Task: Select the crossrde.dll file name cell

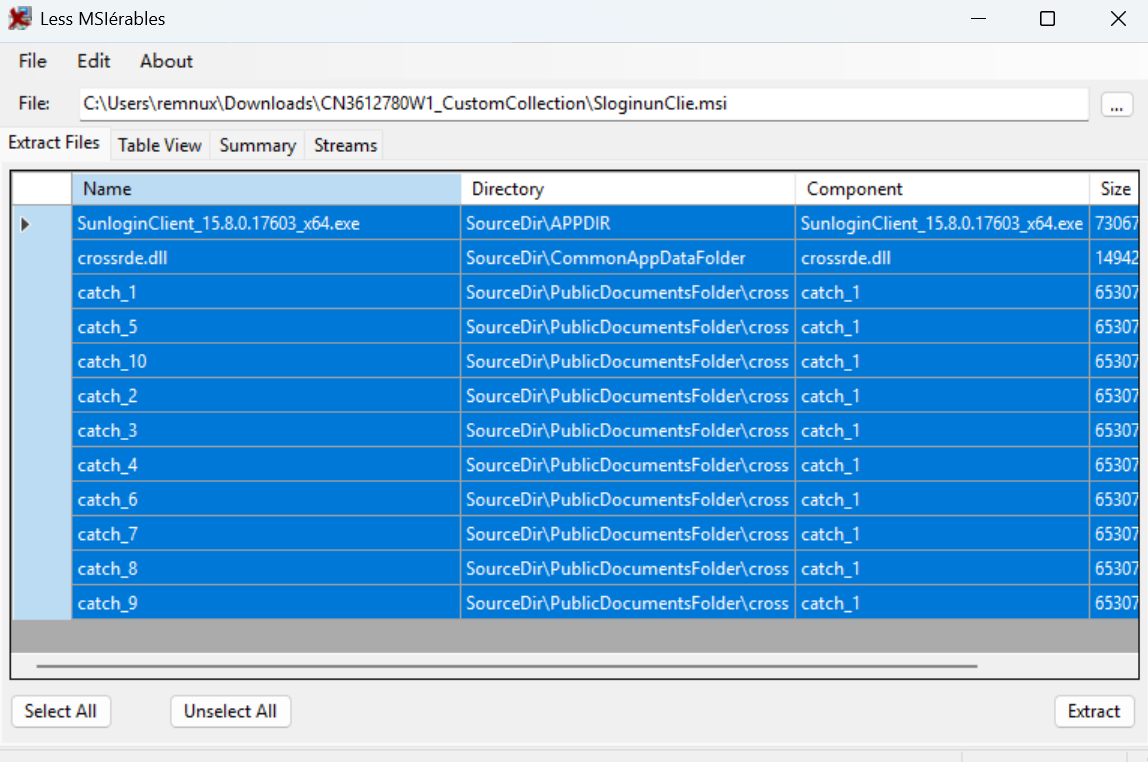Action: [266, 258]
